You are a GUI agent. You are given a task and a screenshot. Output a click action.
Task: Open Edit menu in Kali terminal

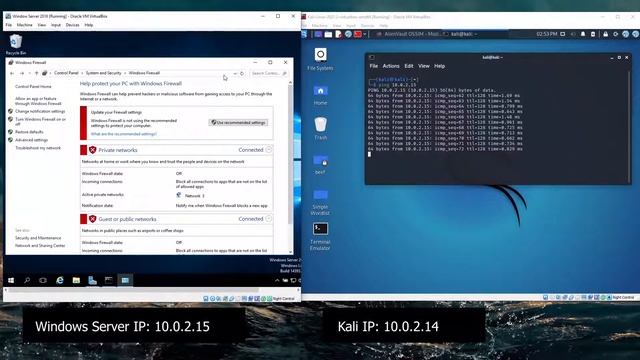409,66
